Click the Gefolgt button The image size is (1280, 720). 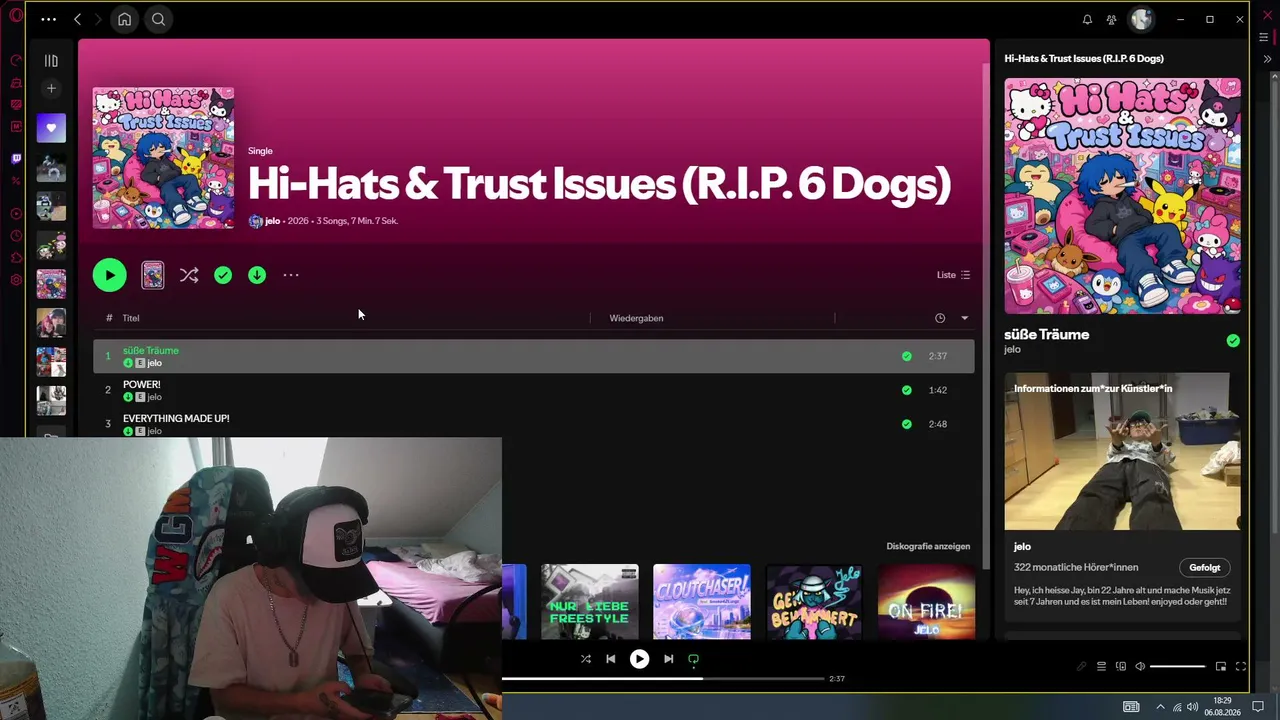coord(1205,568)
